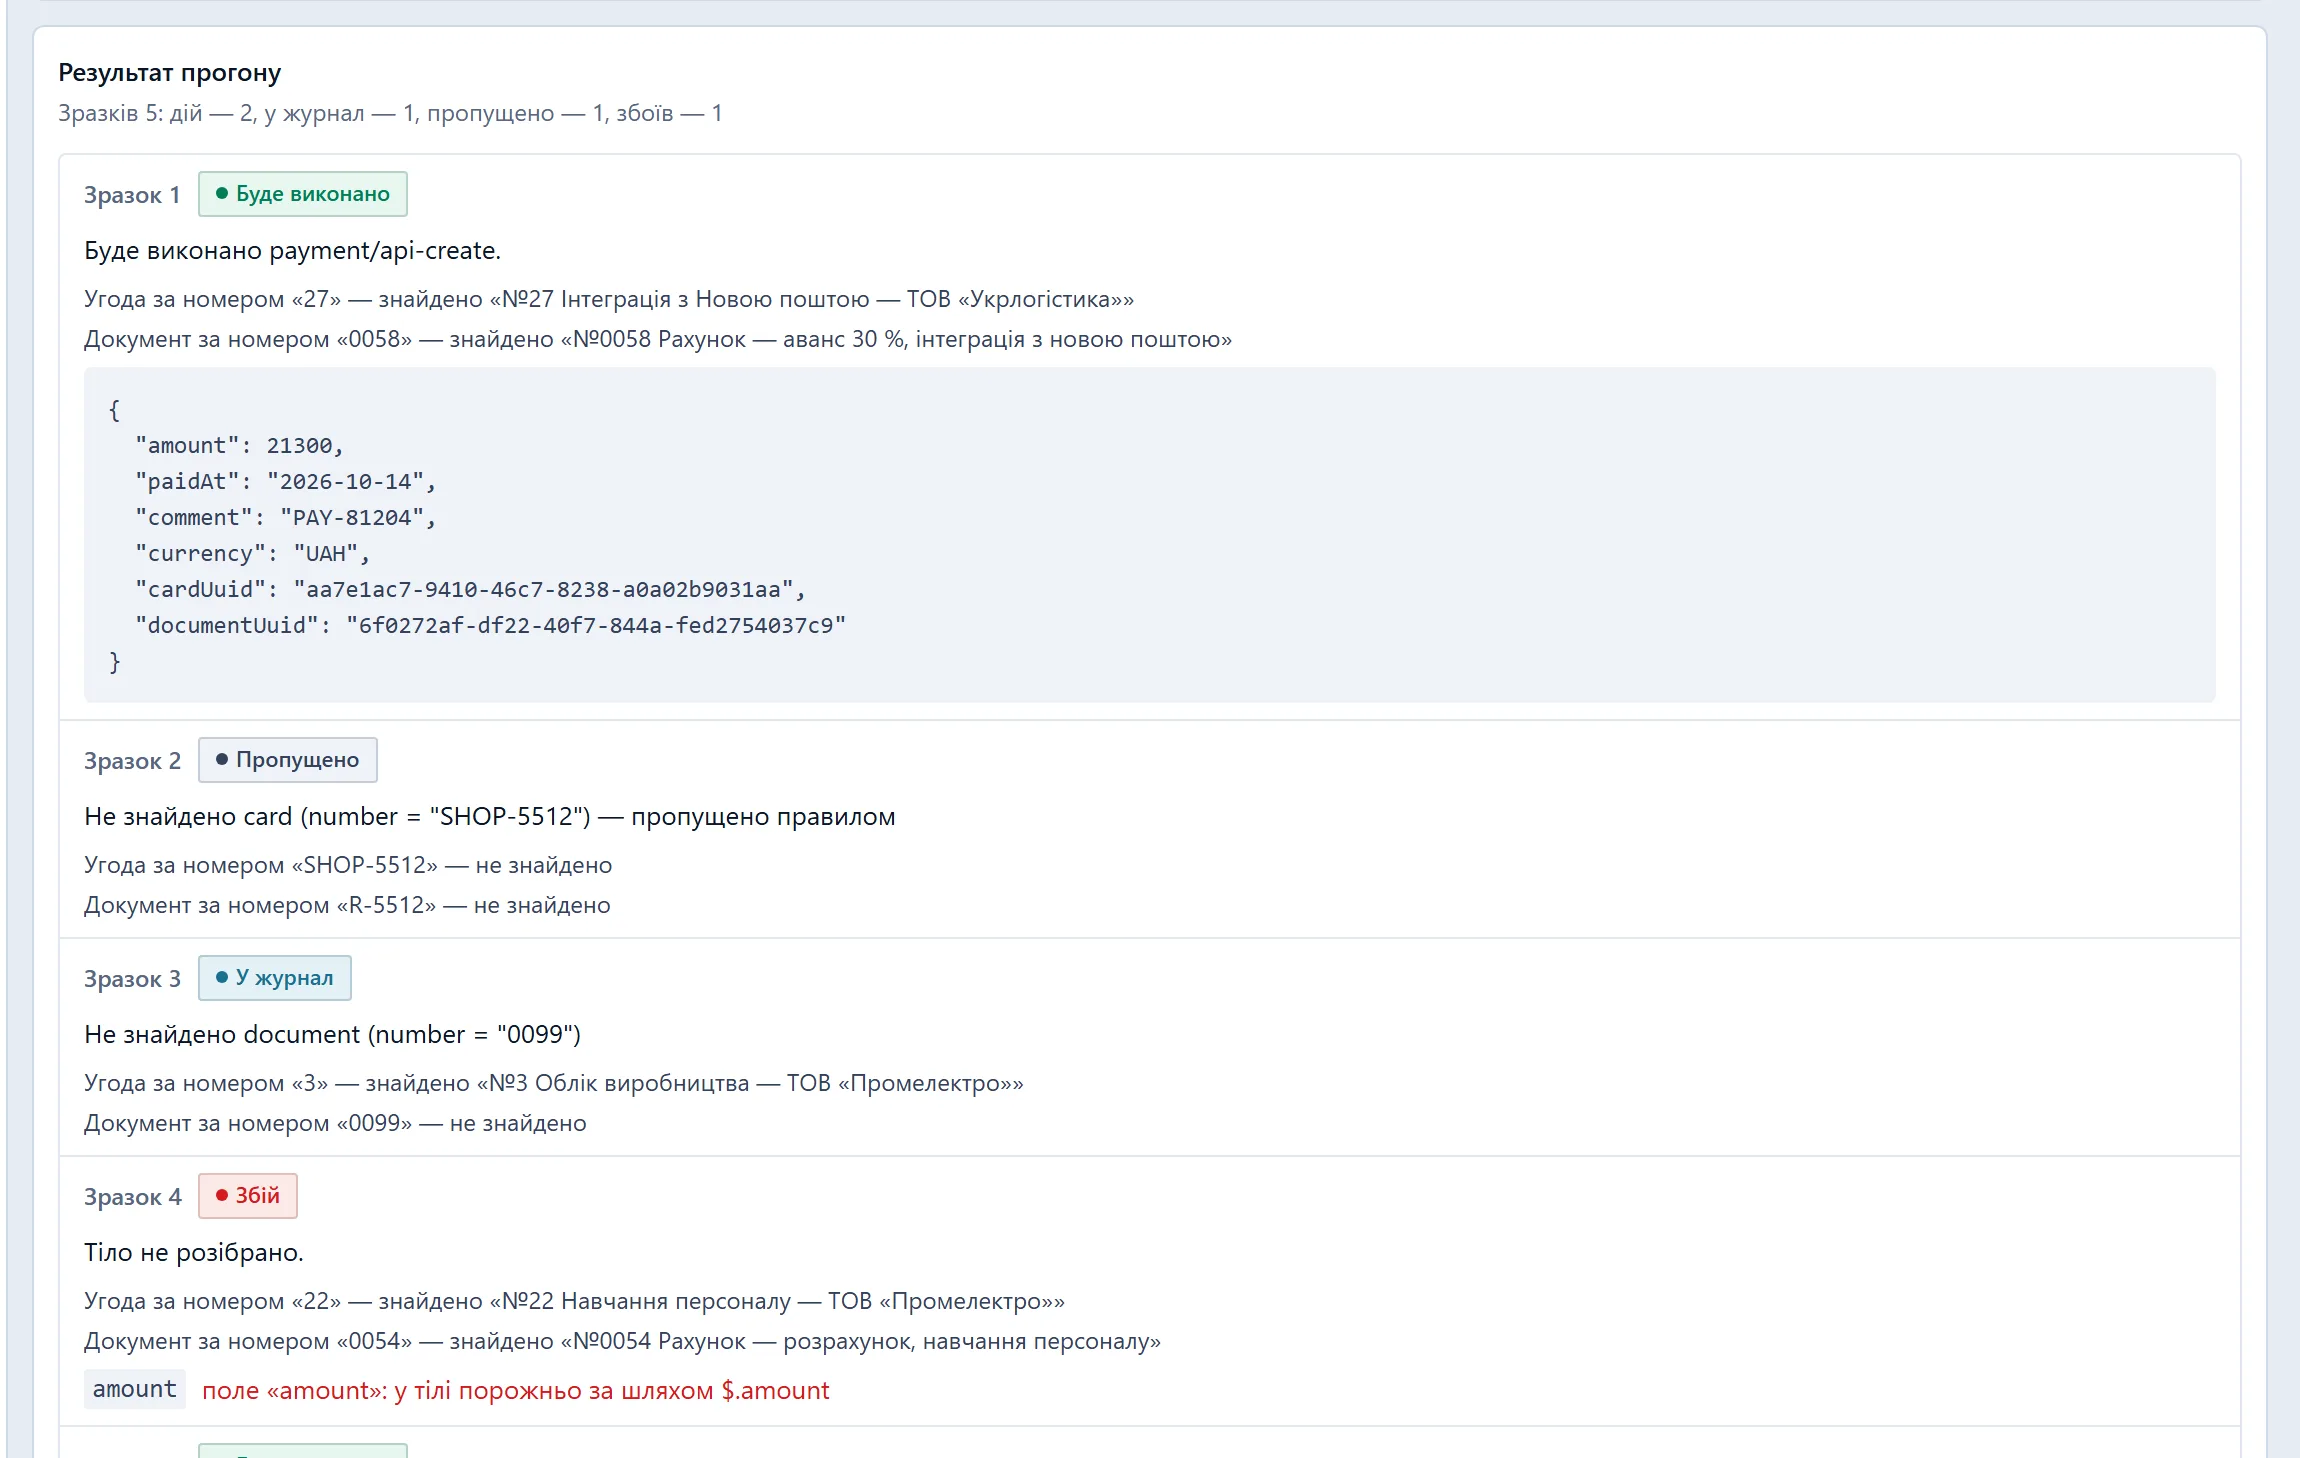This screenshot has width=2300, height=1458.
Task: Click line 'Угода за номером «SHOP-5512» — не знайдено'
Action: tap(348, 865)
